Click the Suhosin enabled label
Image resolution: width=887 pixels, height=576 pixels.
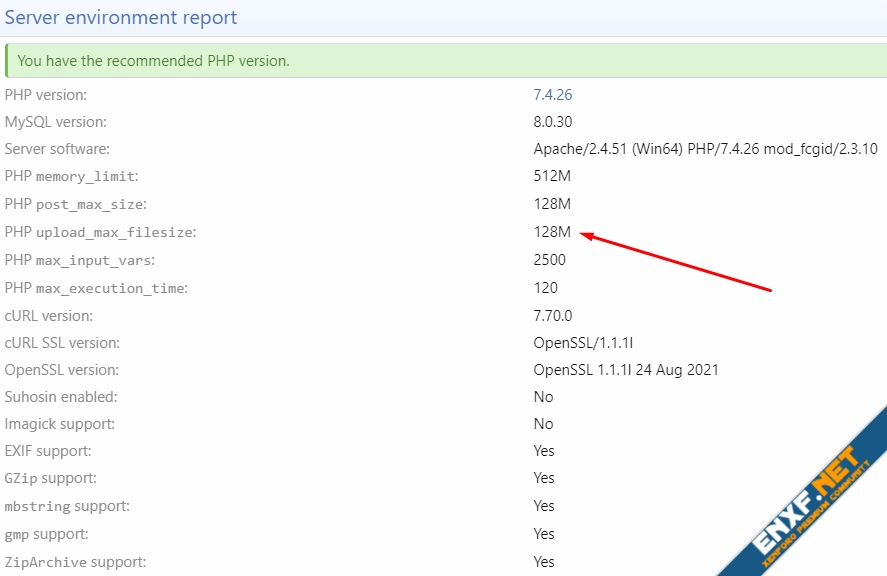(61, 397)
